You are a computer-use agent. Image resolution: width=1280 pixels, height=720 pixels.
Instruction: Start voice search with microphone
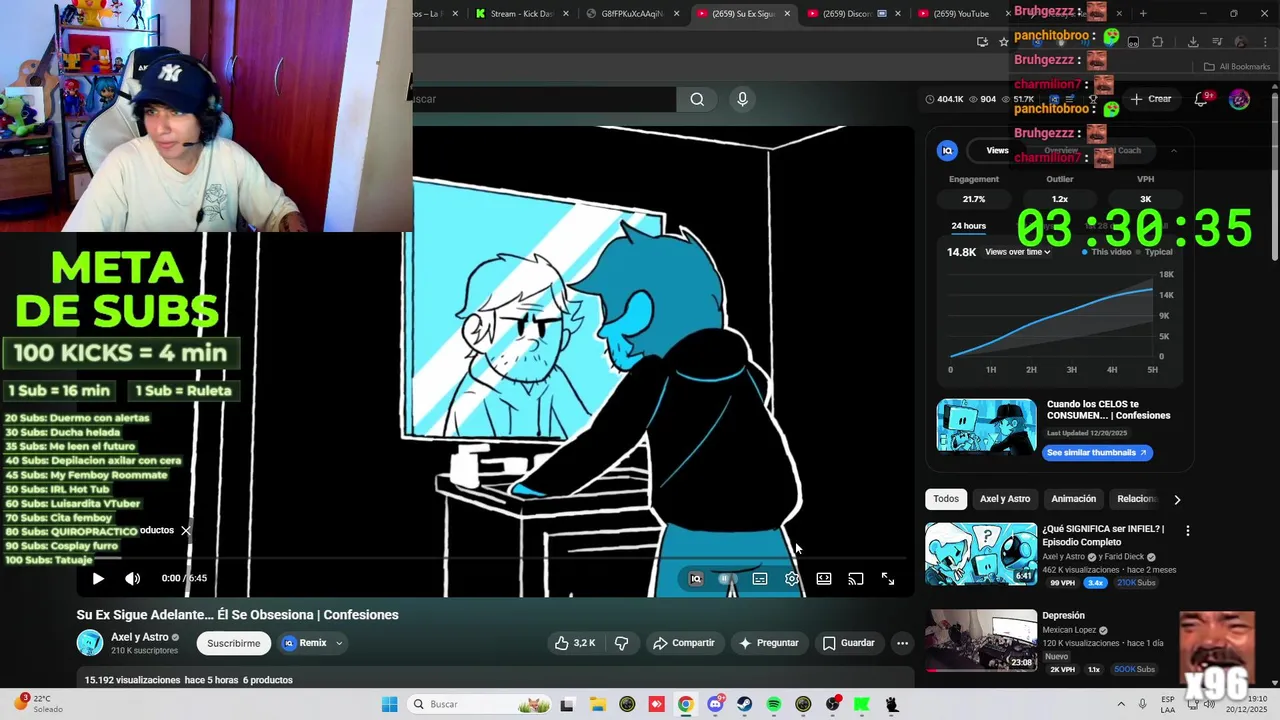pos(742,99)
